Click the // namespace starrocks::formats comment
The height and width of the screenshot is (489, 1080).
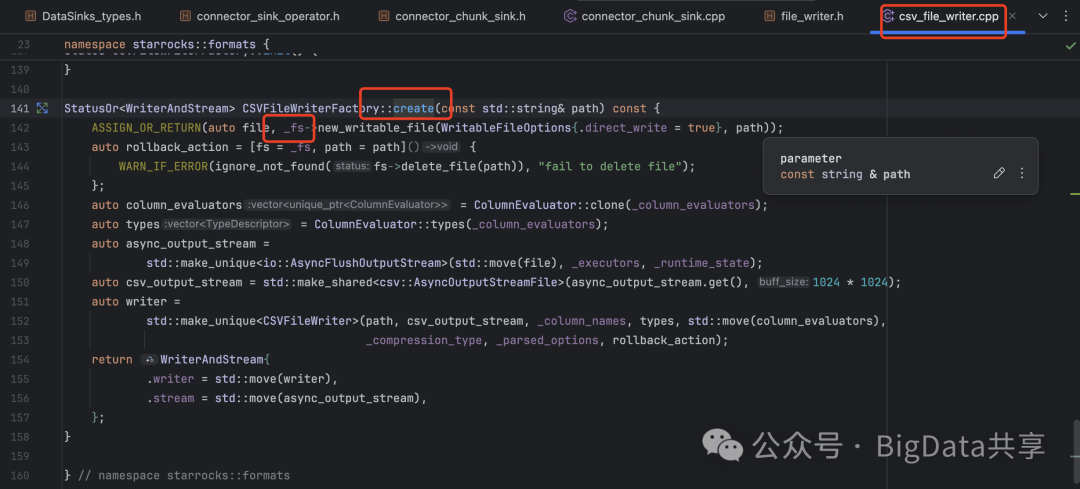183,475
